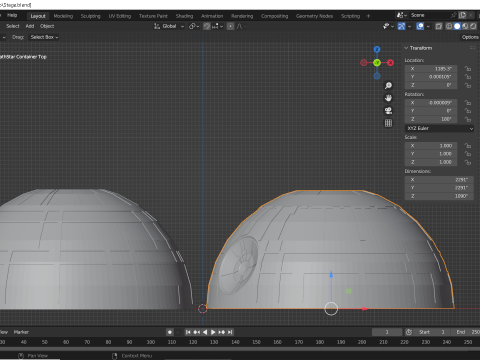Switch to wireframe shading mode
This screenshot has width=480, height=360.
(x=449, y=26)
